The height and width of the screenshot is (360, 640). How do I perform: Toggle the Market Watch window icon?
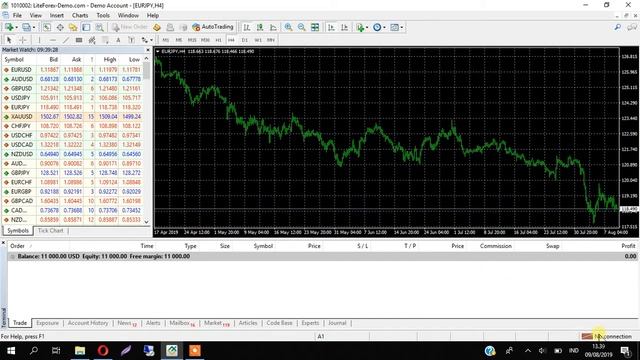pyautogui.click(x=47, y=27)
